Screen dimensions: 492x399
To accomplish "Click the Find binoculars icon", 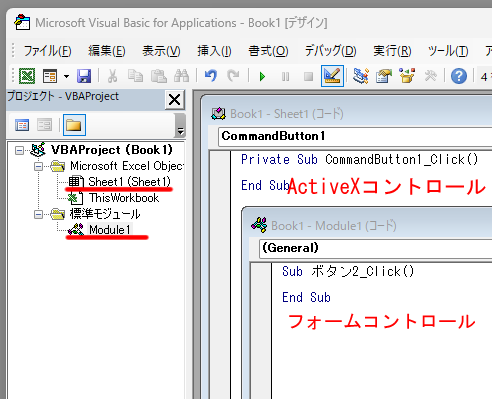I will tap(182, 76).
